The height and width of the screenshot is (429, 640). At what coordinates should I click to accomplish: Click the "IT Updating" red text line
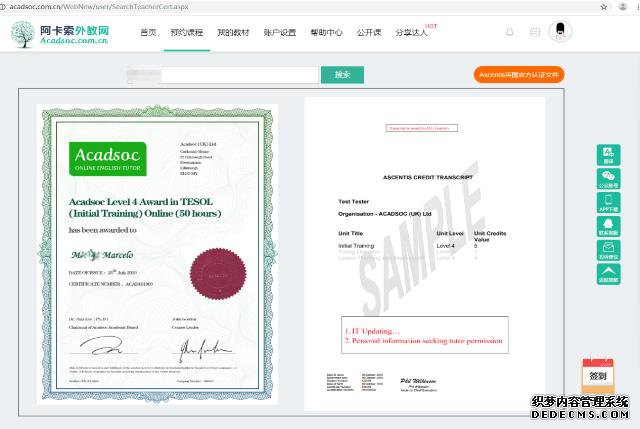click(x=372, y=331)
